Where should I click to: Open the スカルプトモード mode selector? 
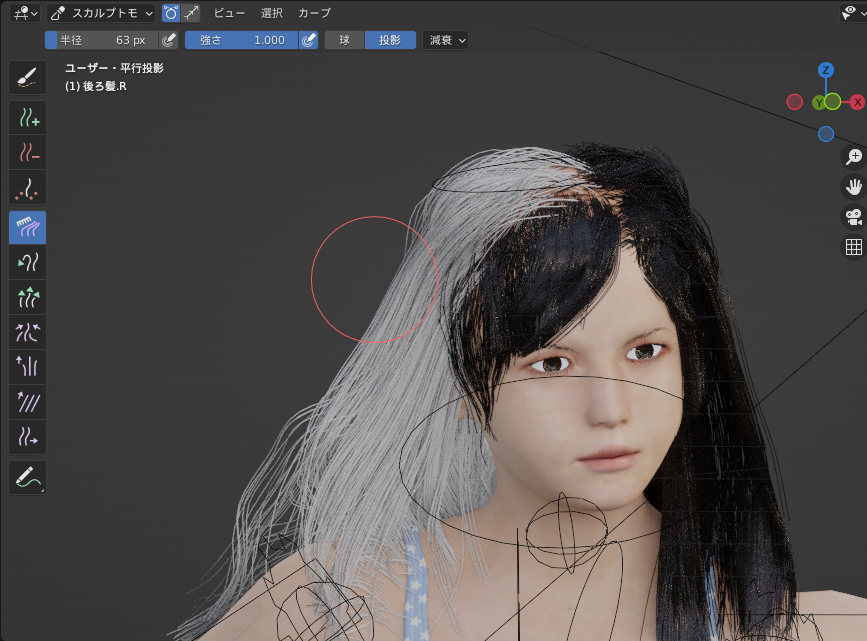tap(102, 13)
